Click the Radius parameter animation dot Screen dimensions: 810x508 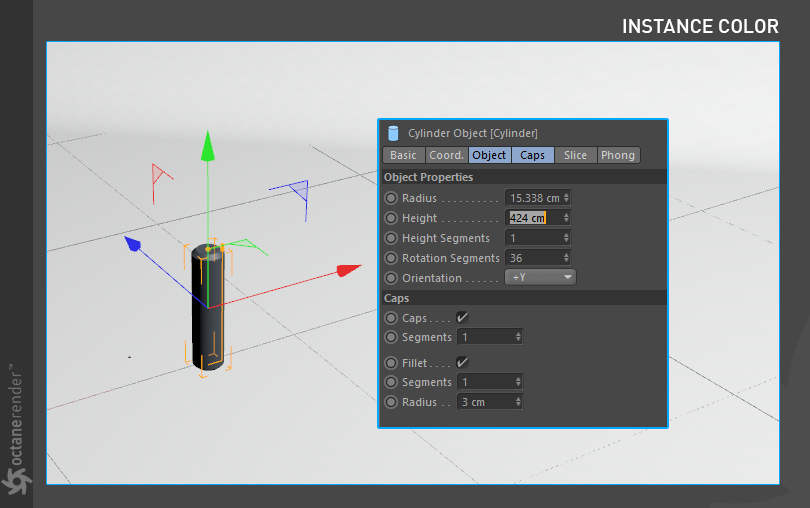click(x=391, y=198)
